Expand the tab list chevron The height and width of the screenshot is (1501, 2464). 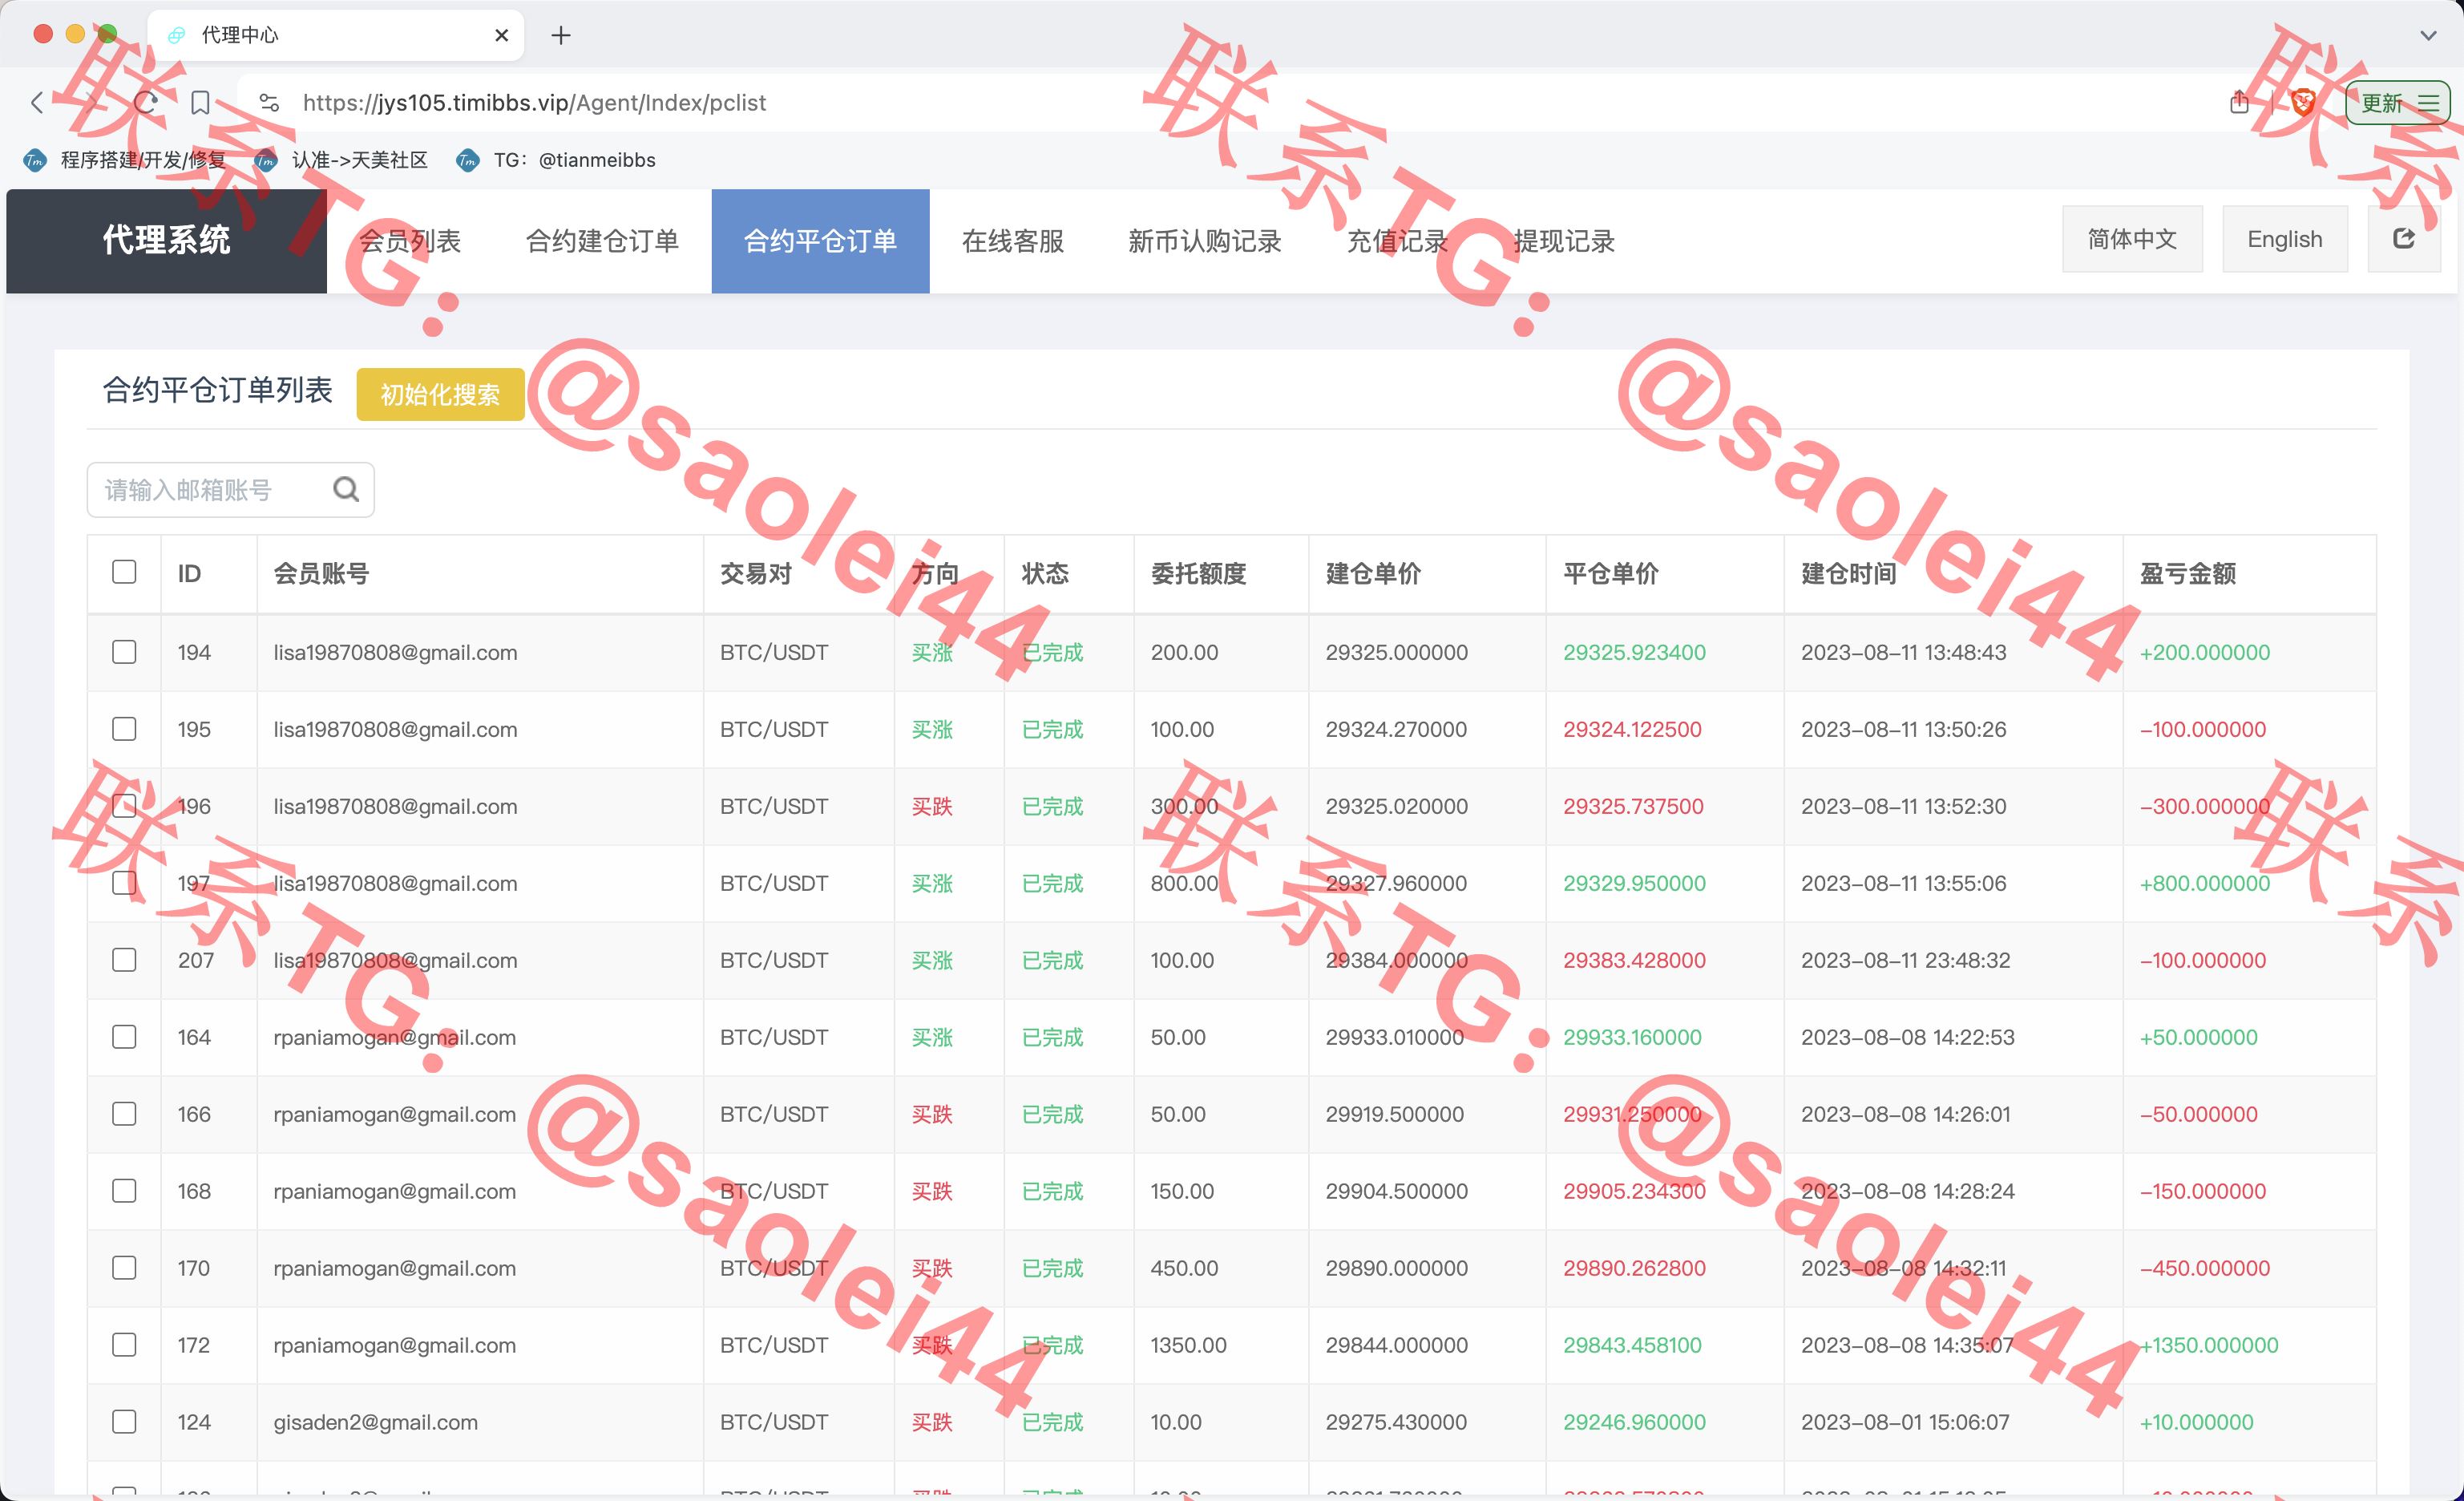[x=2427, y=35]
